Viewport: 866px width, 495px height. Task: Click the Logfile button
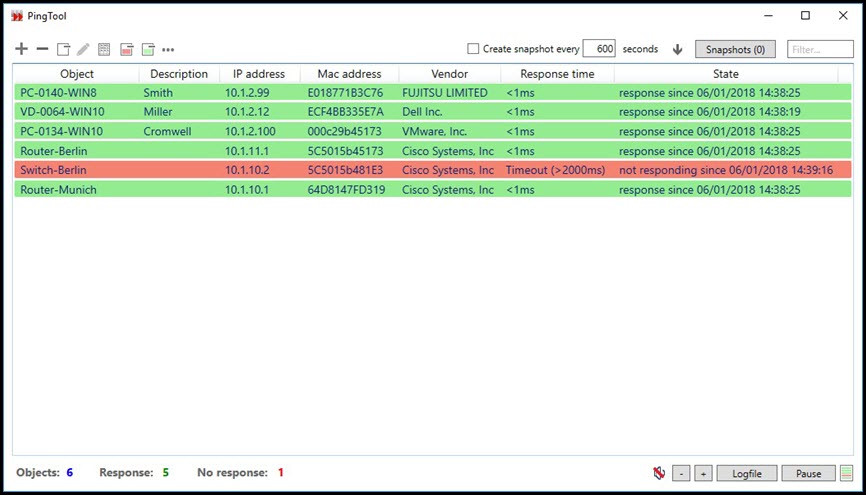coord(747,473)
